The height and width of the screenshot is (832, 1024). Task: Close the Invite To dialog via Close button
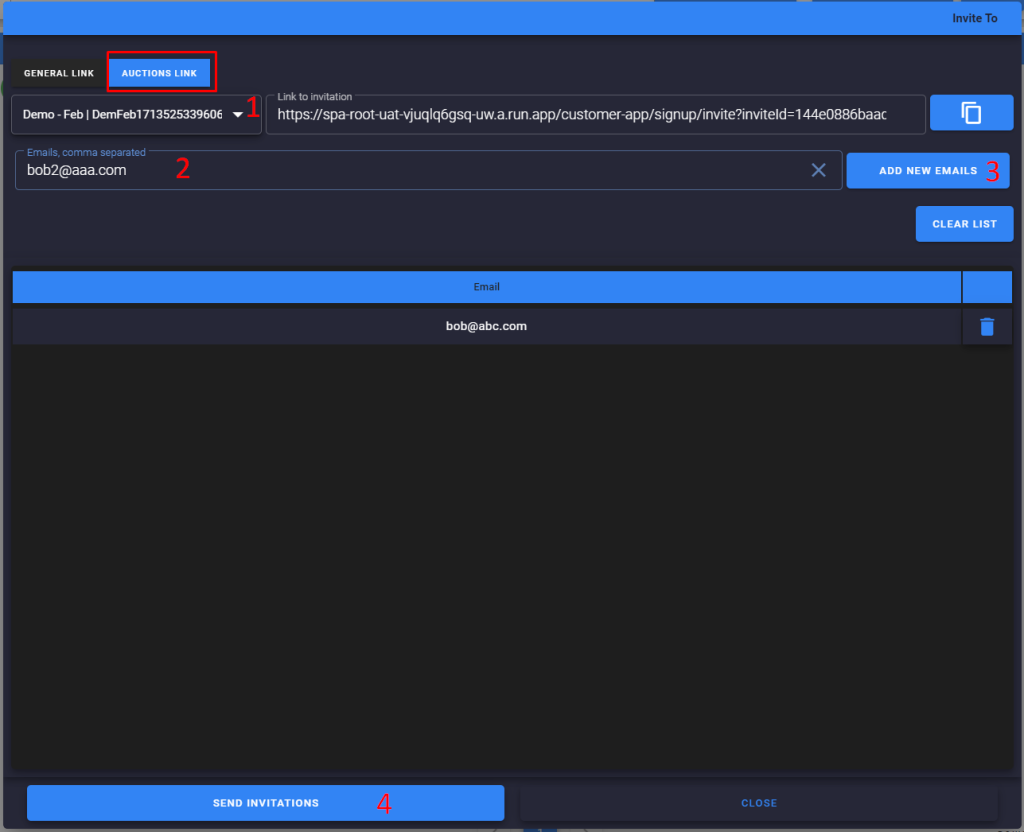click(758, 803)
